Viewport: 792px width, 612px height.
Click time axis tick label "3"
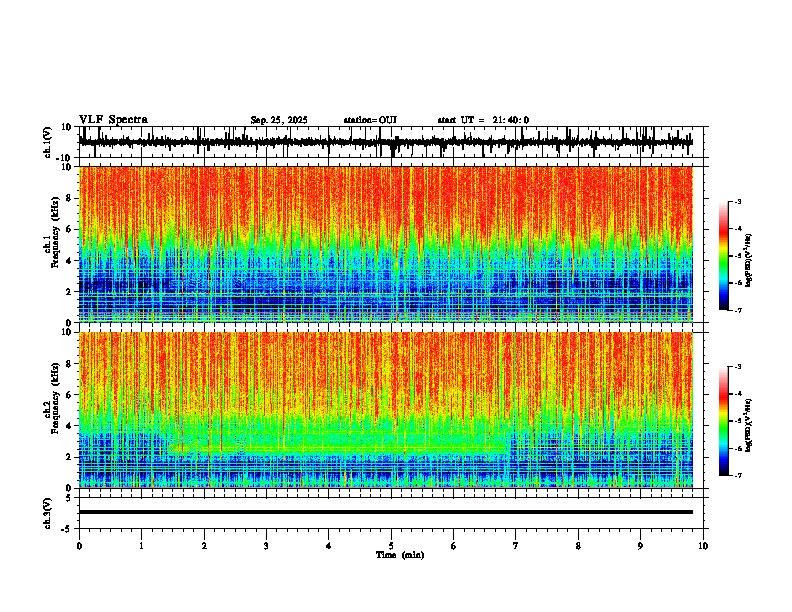click(x=266, y=546)
